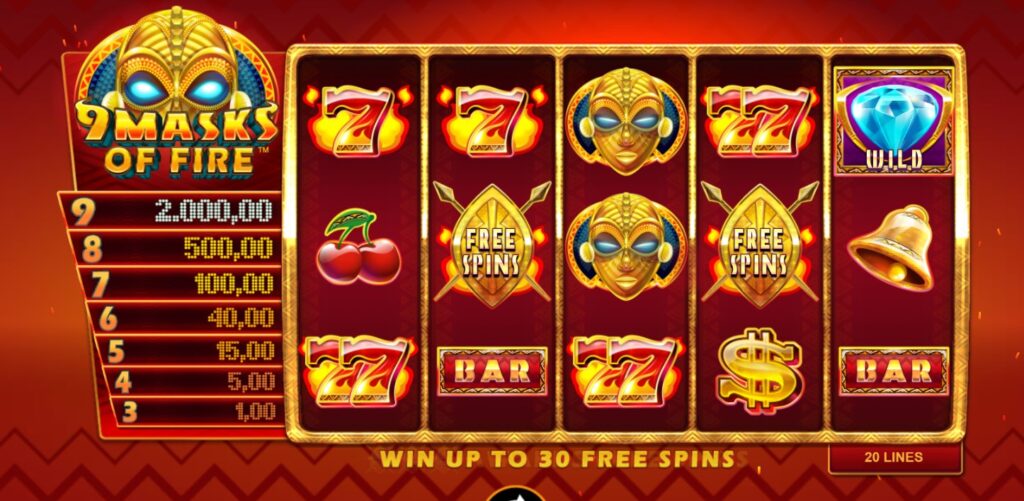Select the BAR symbol on reel two
The width and height of the screenshot is (1024, 501).
click(x=492, y=371)
